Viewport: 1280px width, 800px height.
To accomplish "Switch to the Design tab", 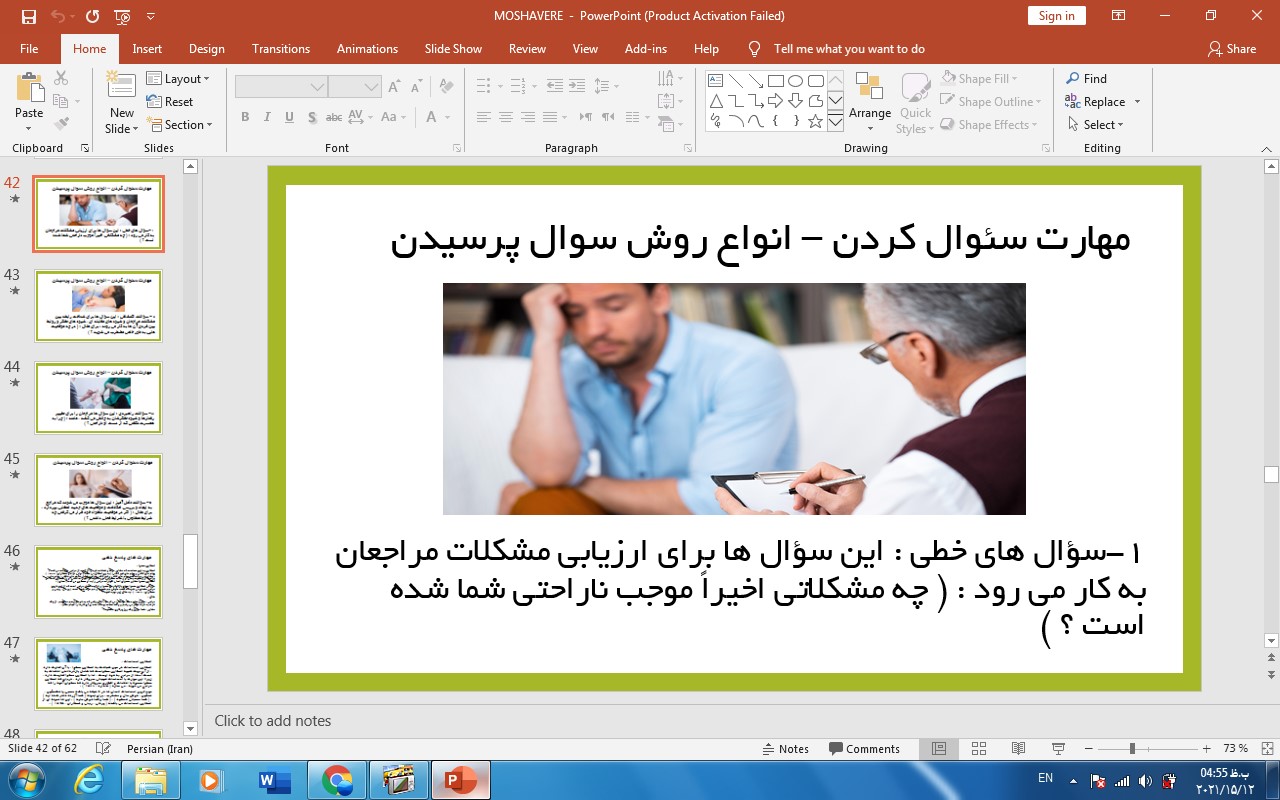I will coord(206,48).
